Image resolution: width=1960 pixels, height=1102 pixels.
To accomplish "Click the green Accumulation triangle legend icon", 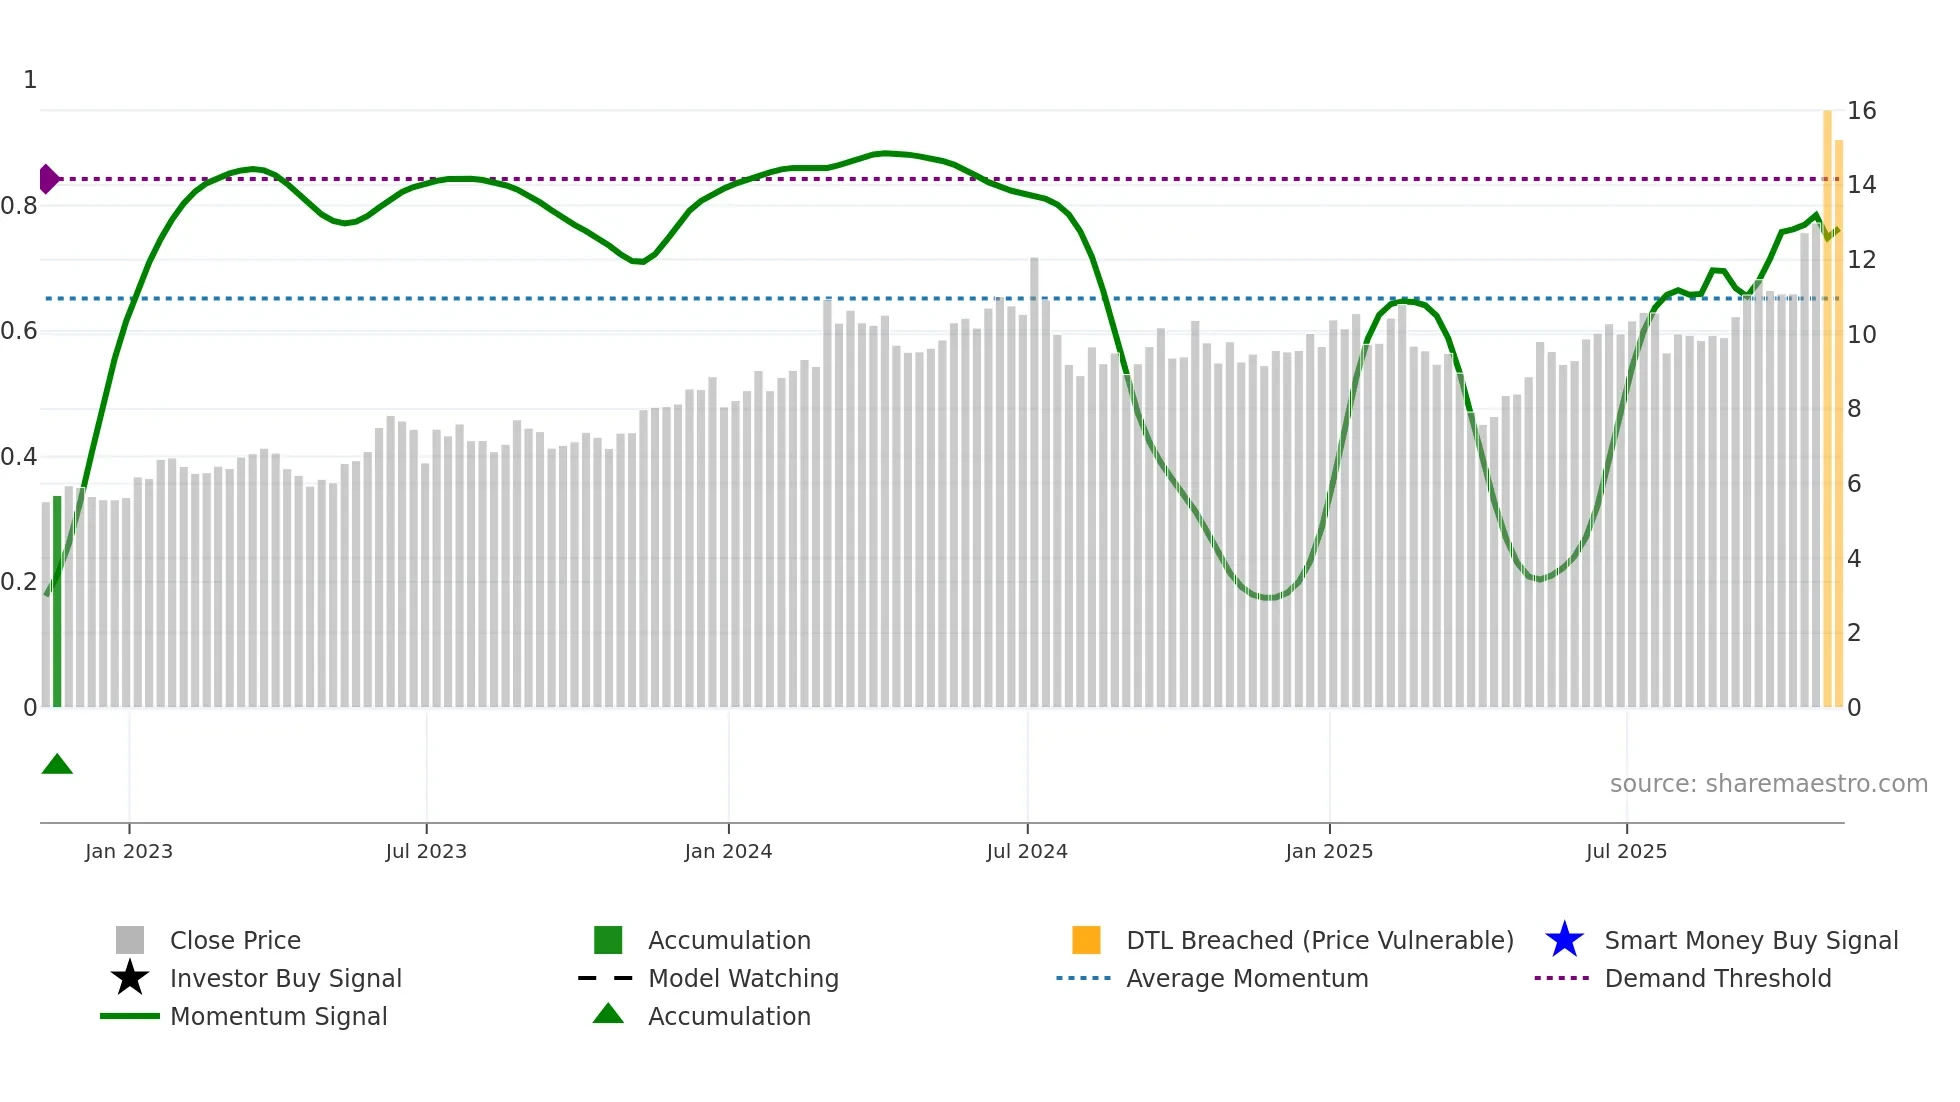I will tap(608, 1014).
